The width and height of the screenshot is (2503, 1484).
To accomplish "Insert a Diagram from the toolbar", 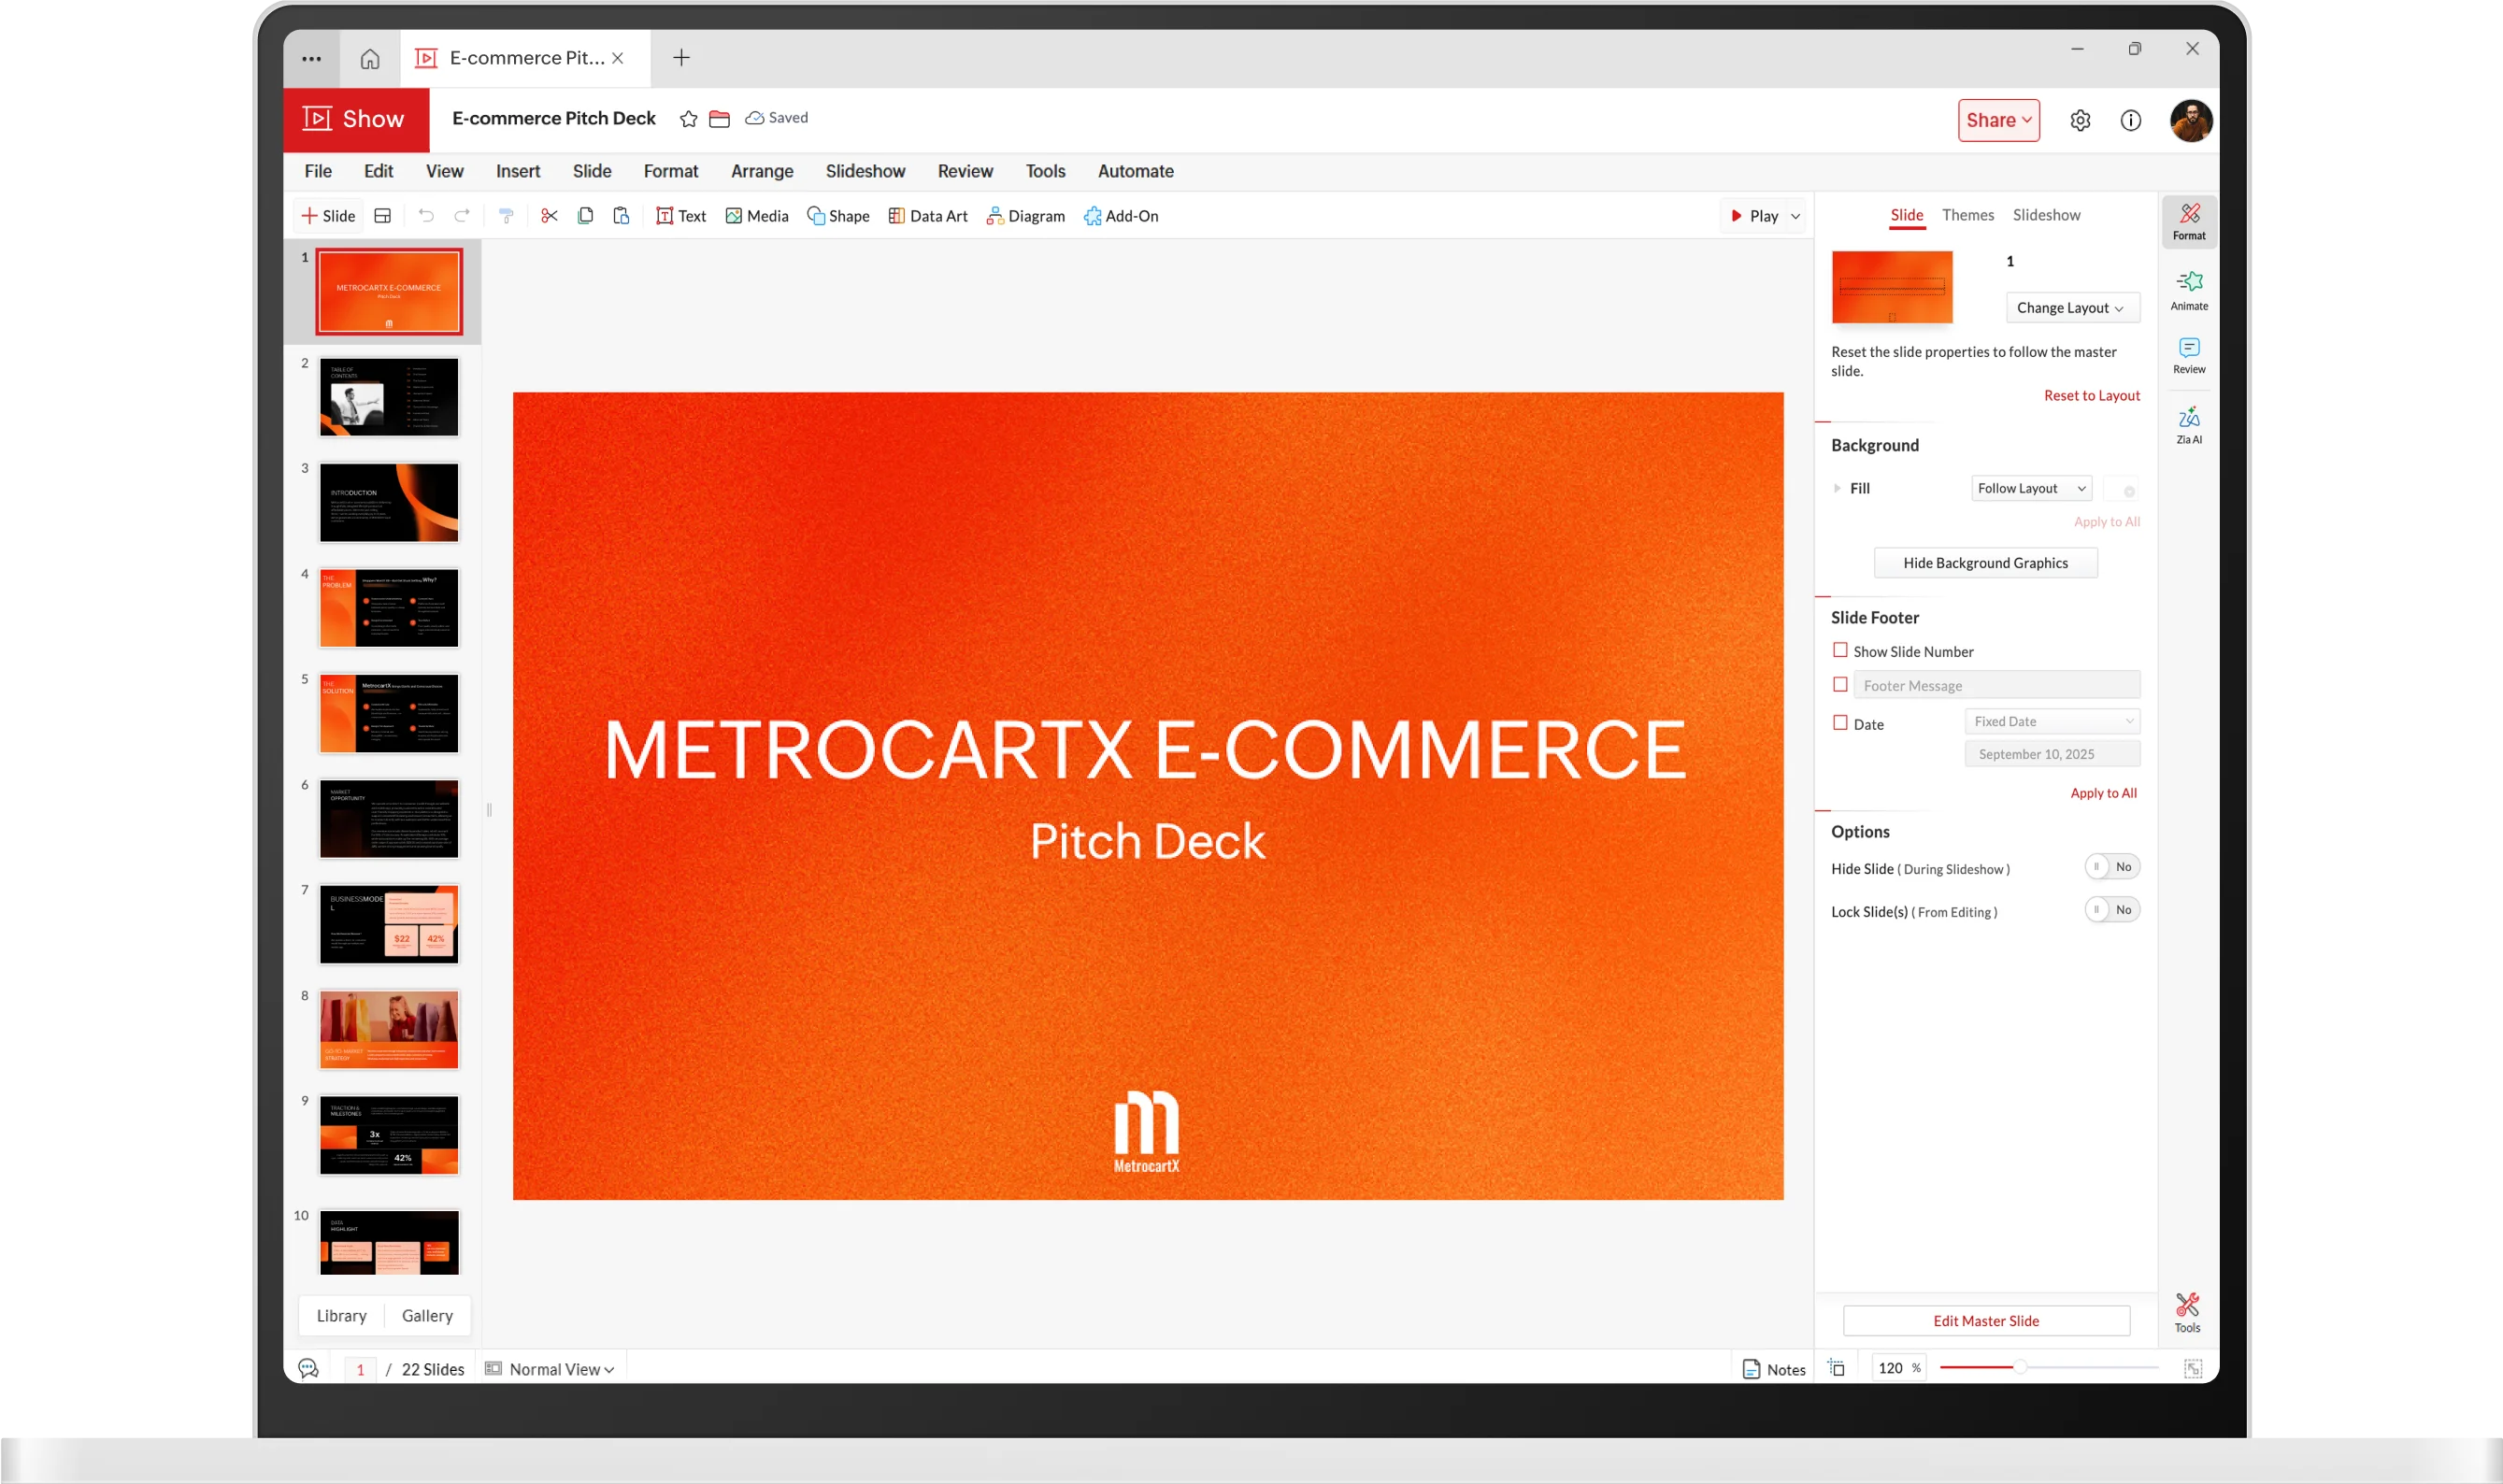I will coord(1025,216).
